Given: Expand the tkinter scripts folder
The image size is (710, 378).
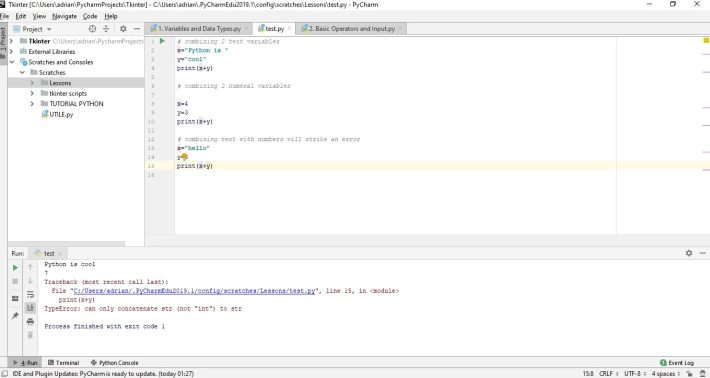Looking at the screenshot, I should (32, 93).
